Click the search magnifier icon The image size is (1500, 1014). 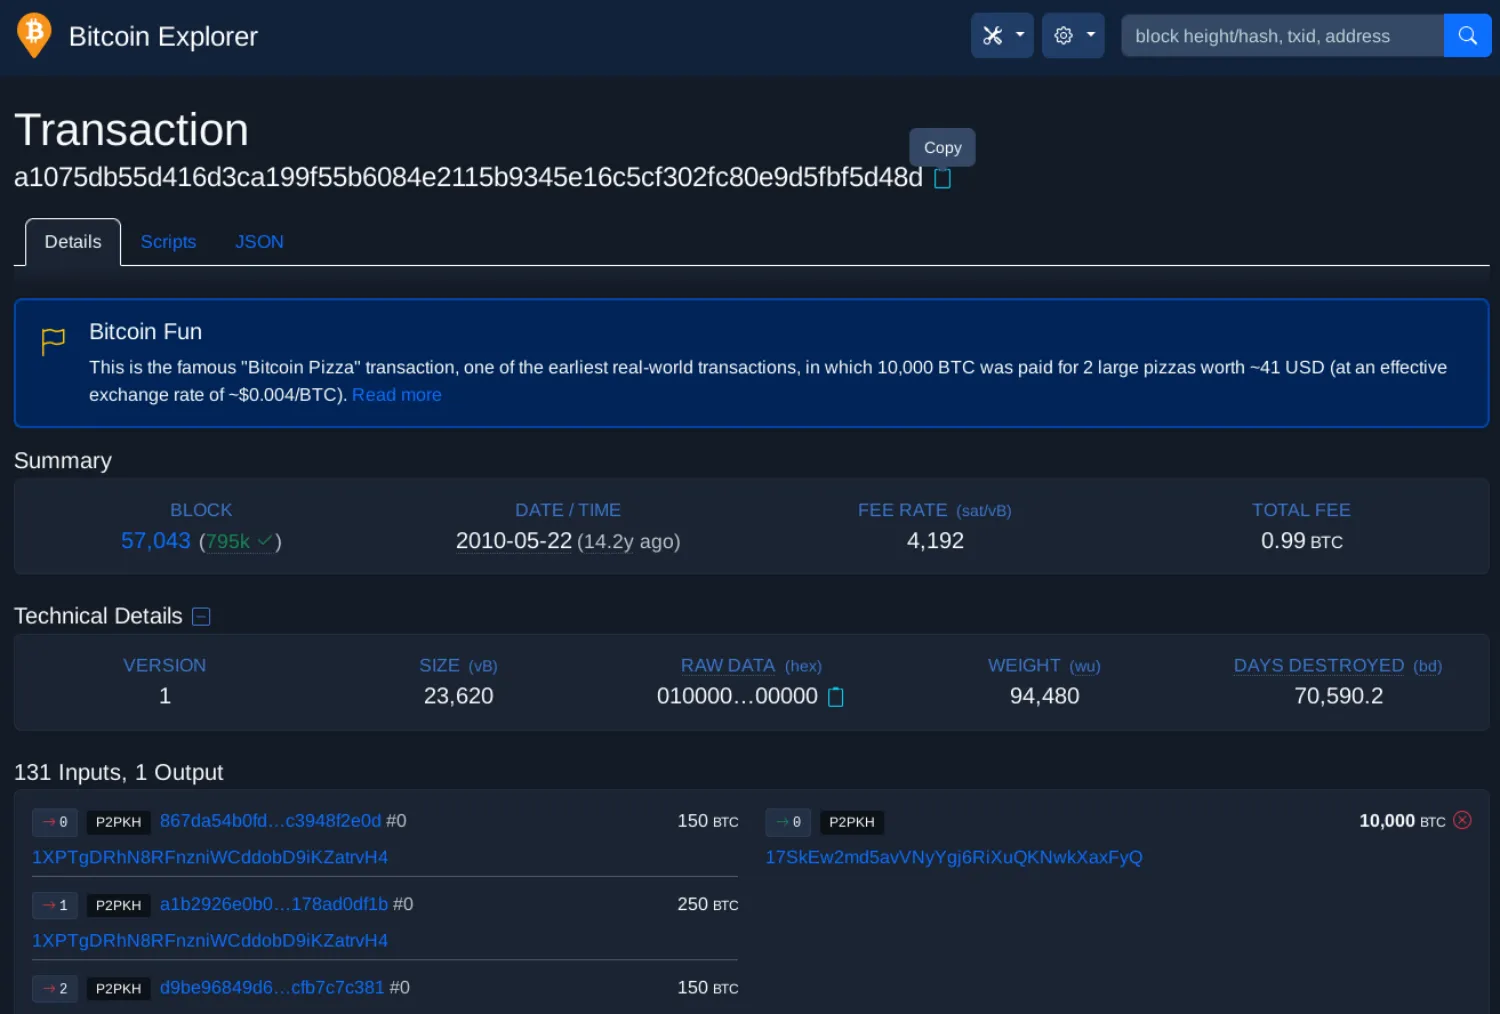point(1467,35)
